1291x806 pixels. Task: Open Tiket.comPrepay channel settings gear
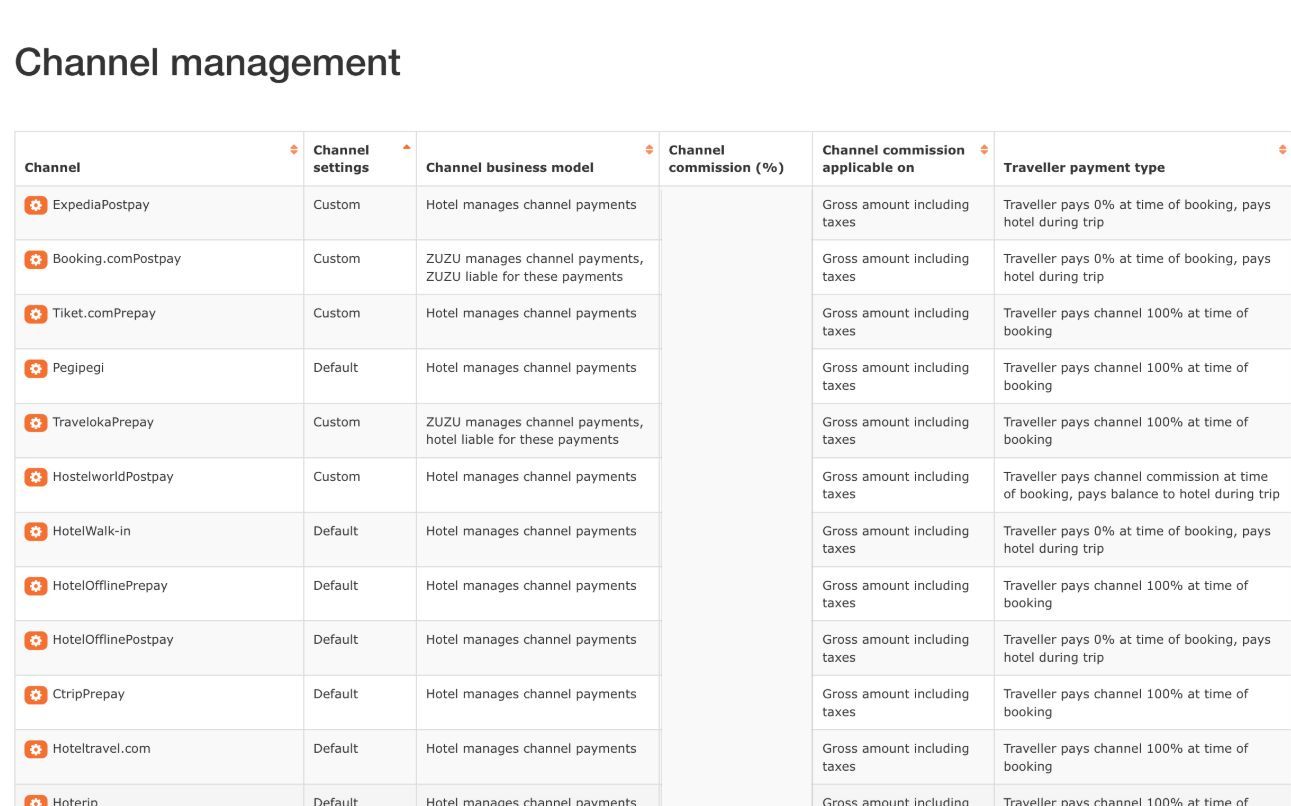coord(36,314)
